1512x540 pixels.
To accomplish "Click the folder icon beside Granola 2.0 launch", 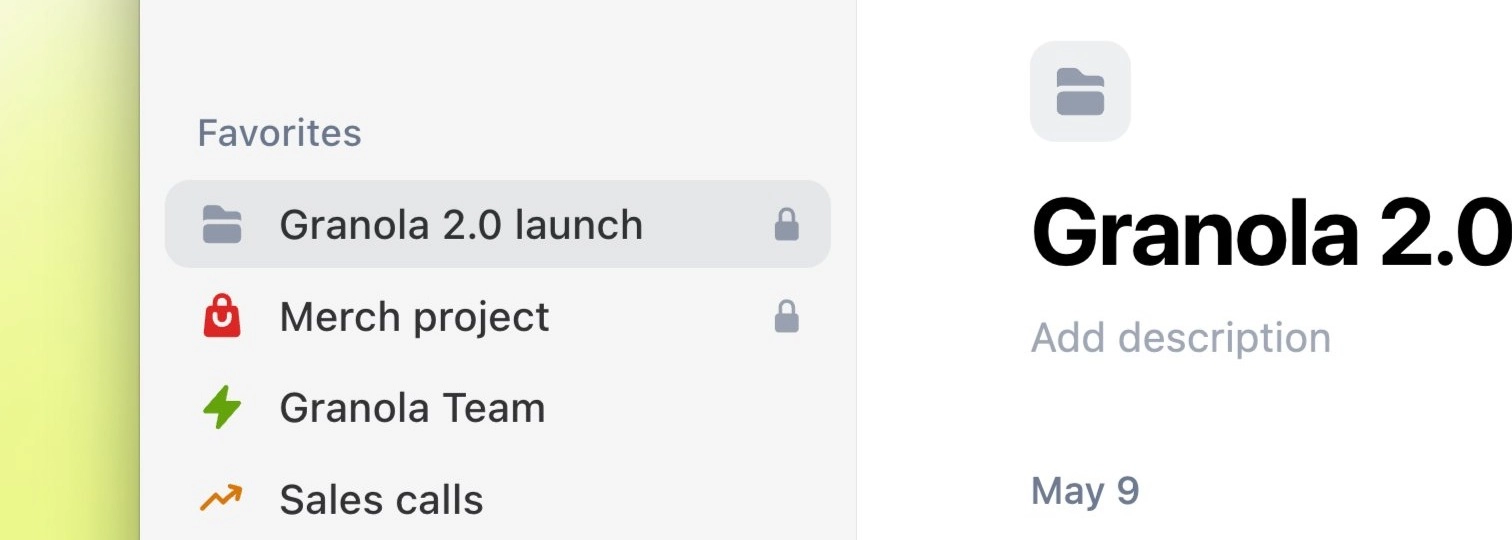I will [x=221, y=225].
